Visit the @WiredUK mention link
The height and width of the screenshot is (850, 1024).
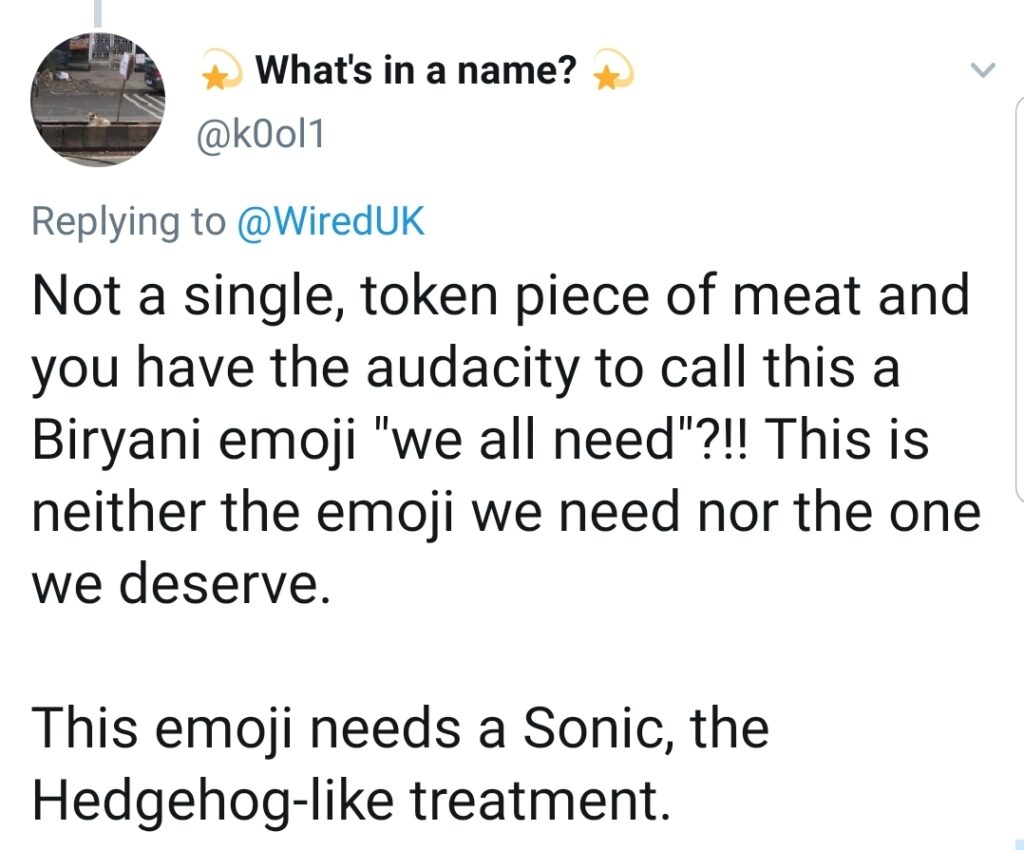(330, 221)
